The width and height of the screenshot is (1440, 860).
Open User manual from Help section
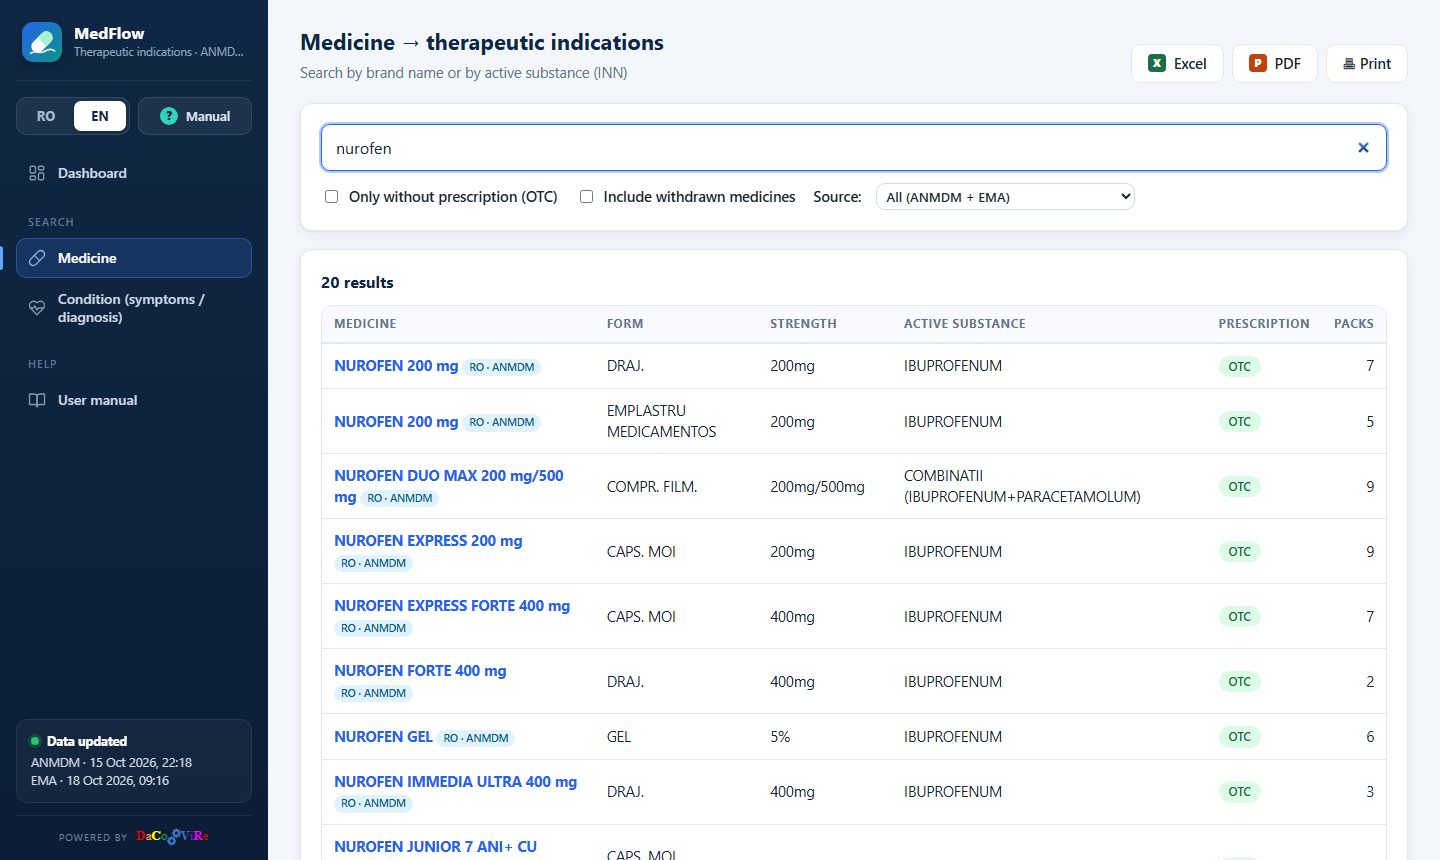tap(134, 400)
